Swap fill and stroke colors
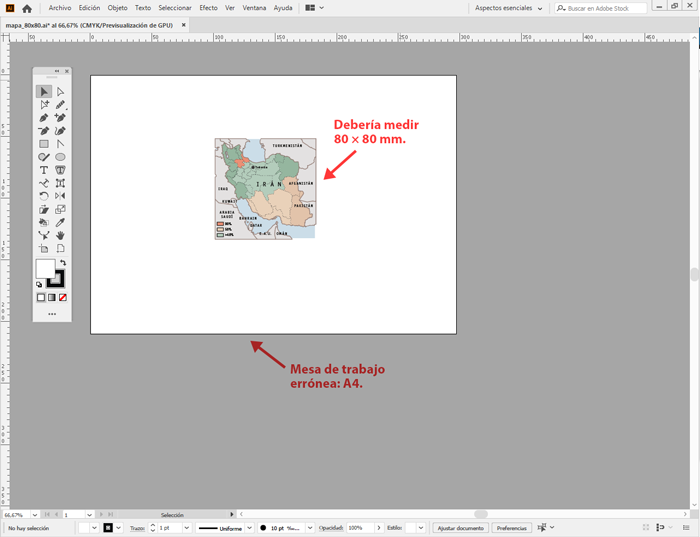This screenshot has width=700, height=537. point(62,263)
